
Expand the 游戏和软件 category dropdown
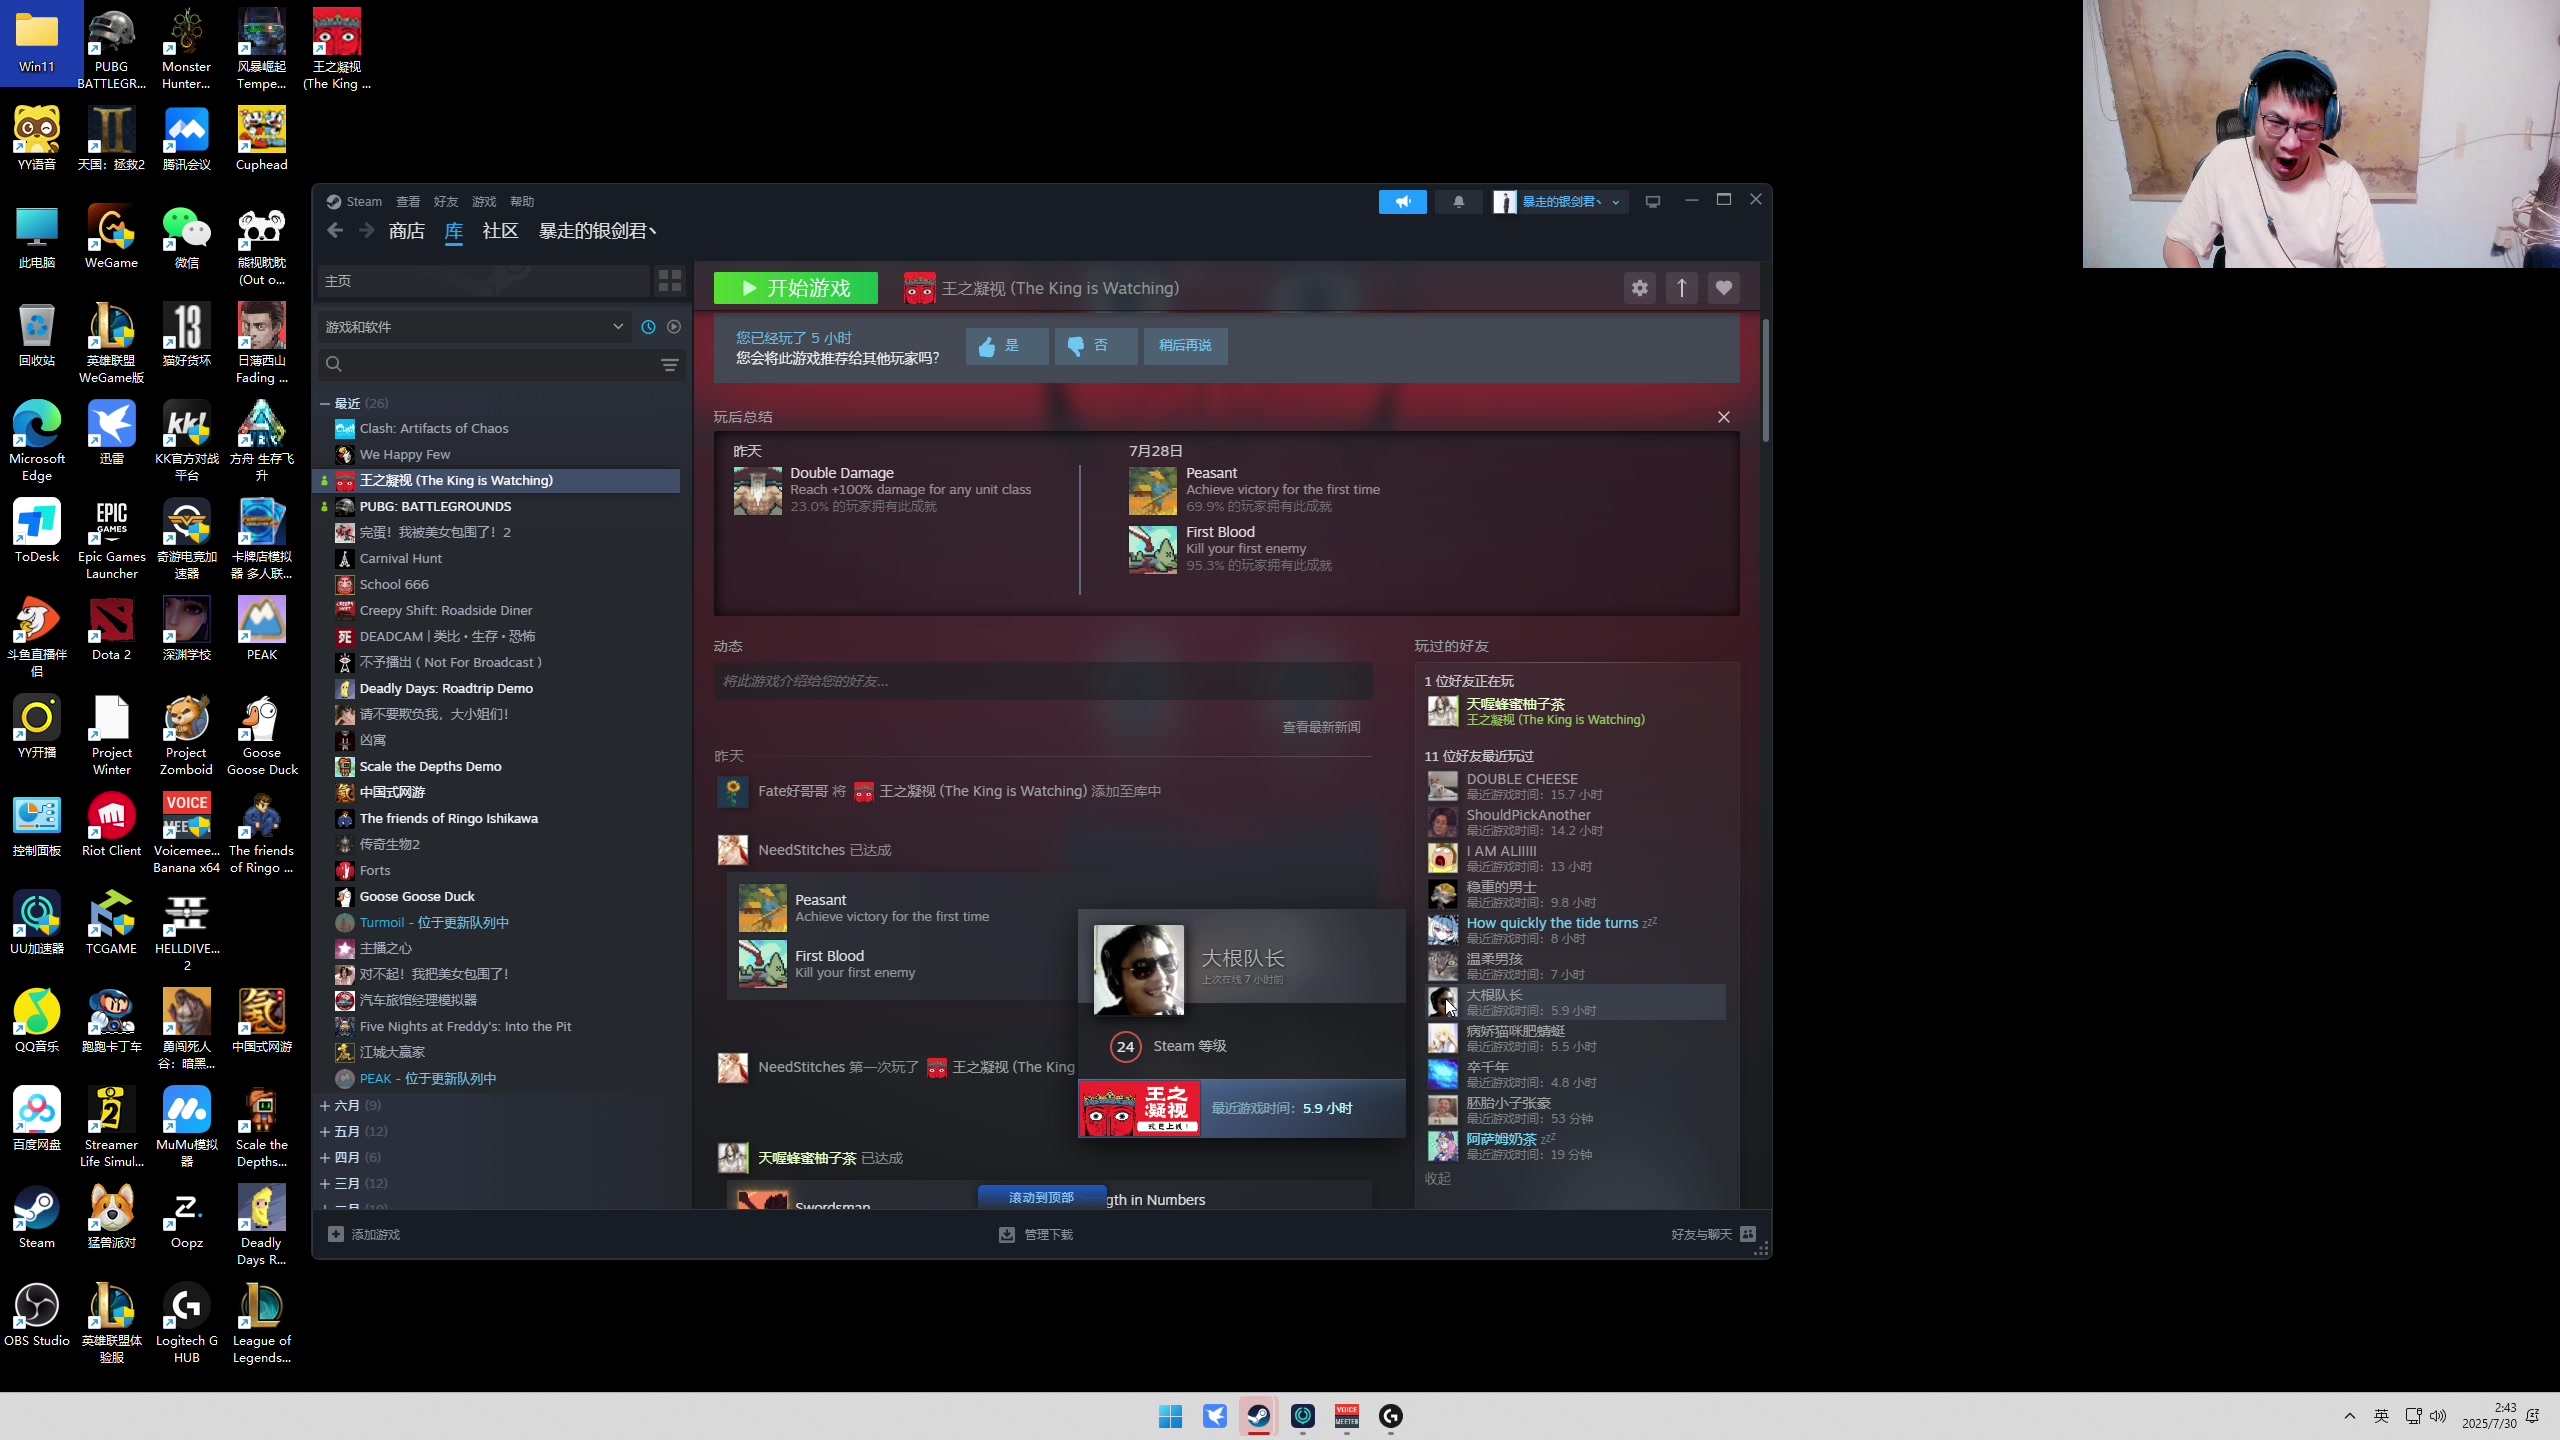[475, 327]
